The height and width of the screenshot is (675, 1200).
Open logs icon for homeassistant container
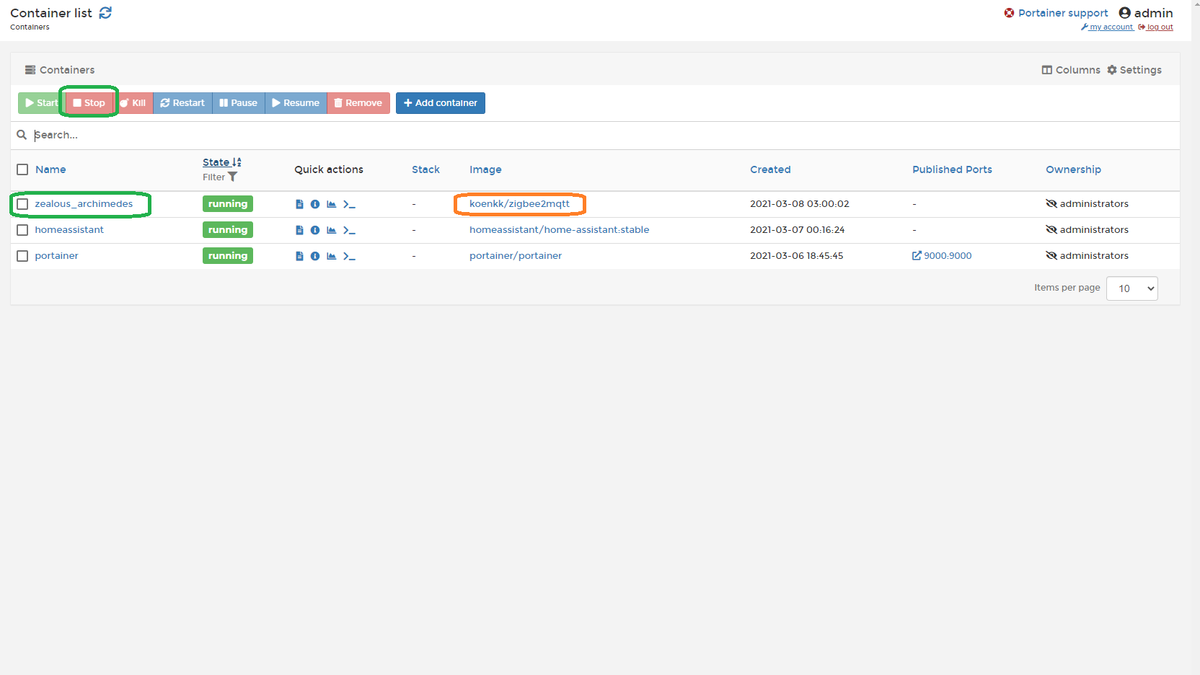(x=299, y=230)
